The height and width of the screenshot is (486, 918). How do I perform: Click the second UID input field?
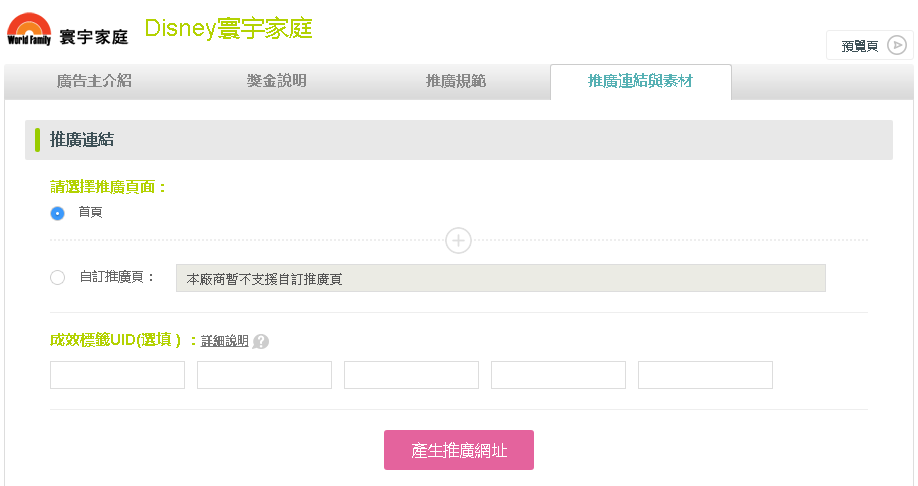pos(264,375)
